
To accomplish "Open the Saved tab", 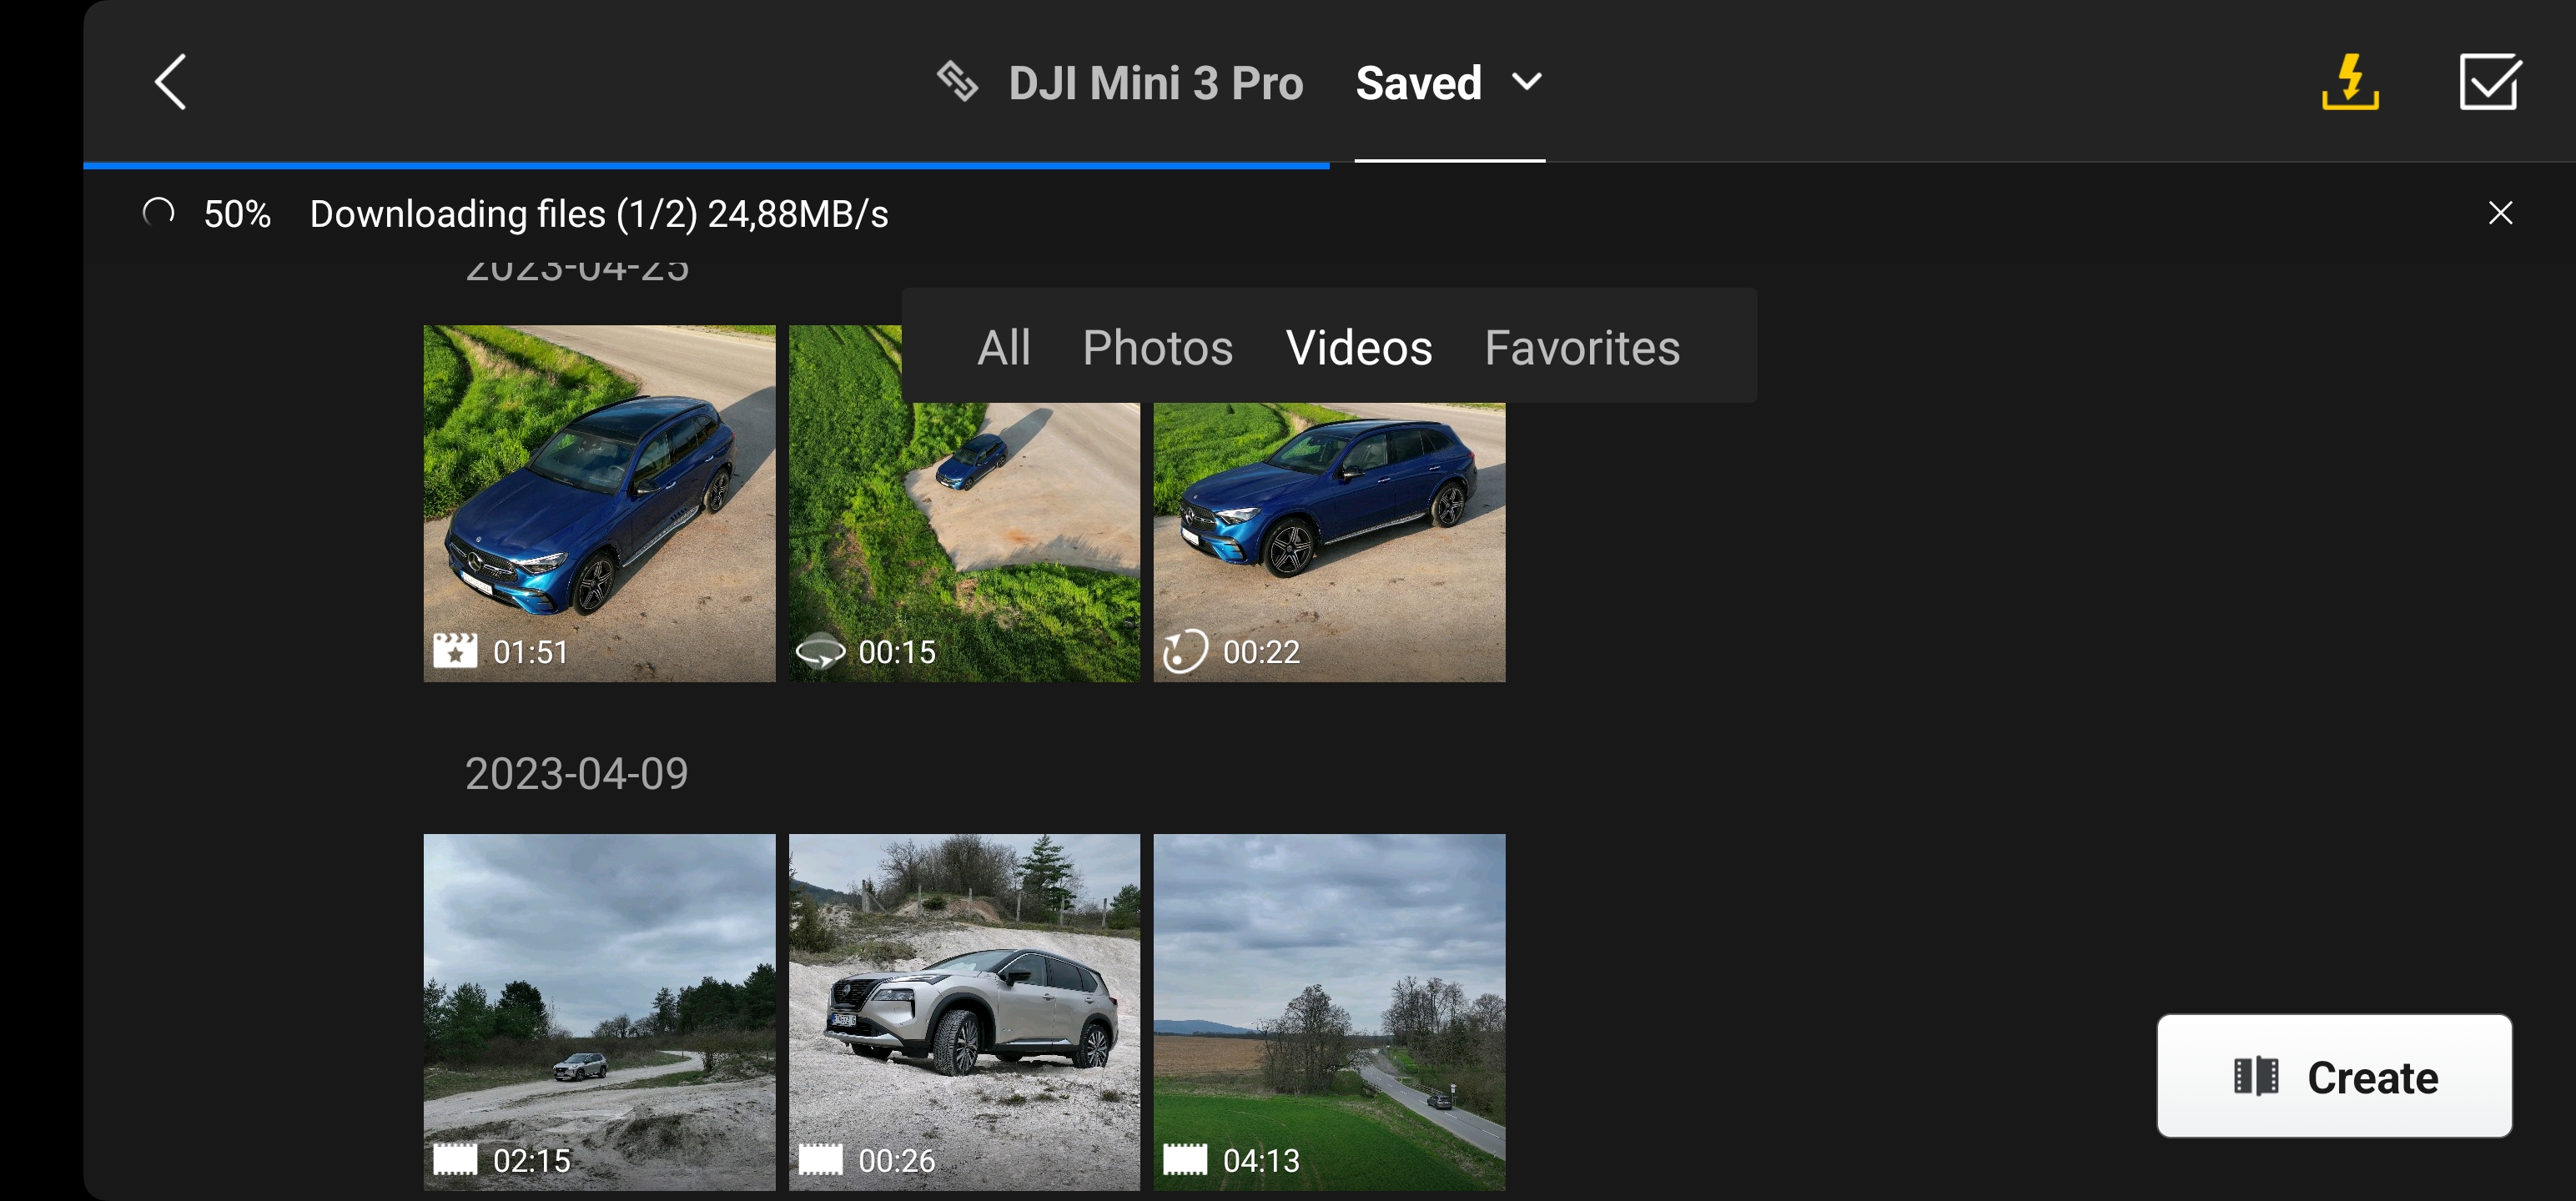I will pos(1418,84).
